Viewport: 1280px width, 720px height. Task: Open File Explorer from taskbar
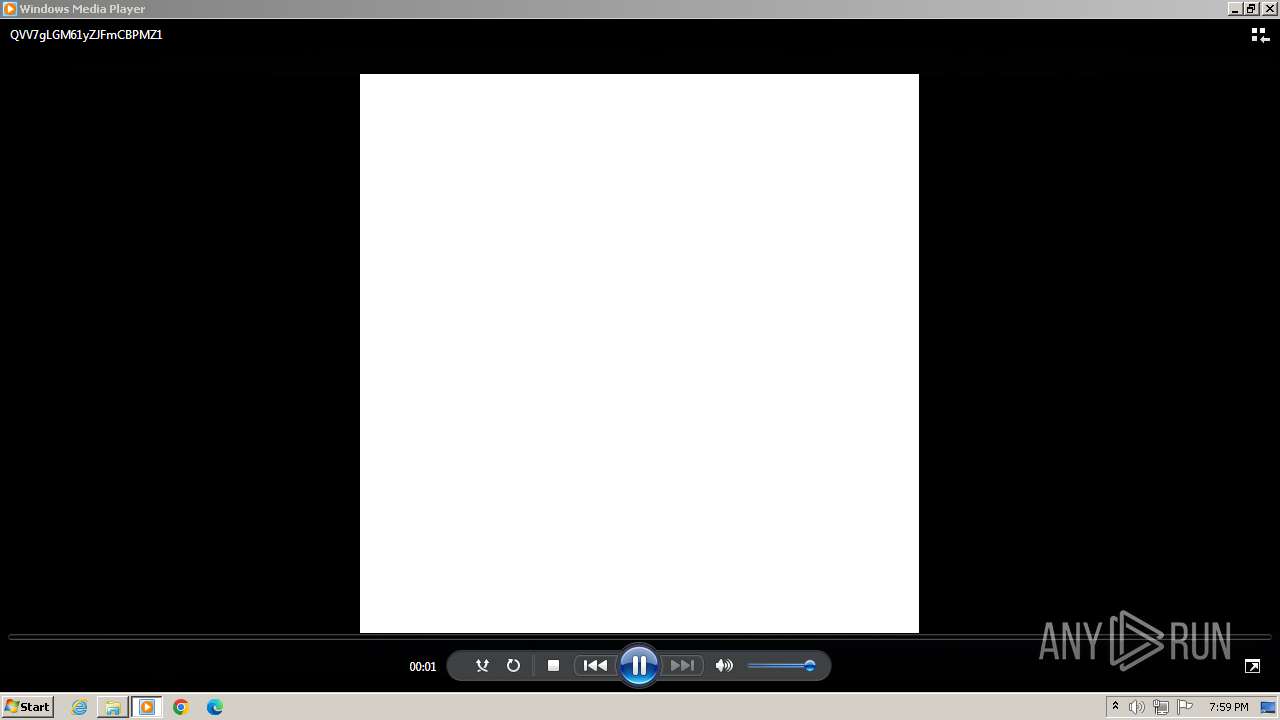pyautogui.click(x=113, y=707)
